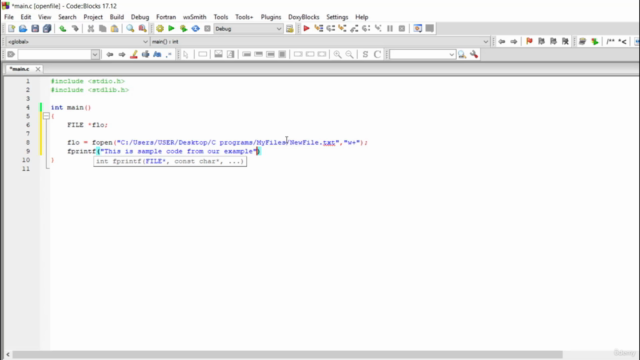
Task: Click the Build and run icon
Action: 183,29
